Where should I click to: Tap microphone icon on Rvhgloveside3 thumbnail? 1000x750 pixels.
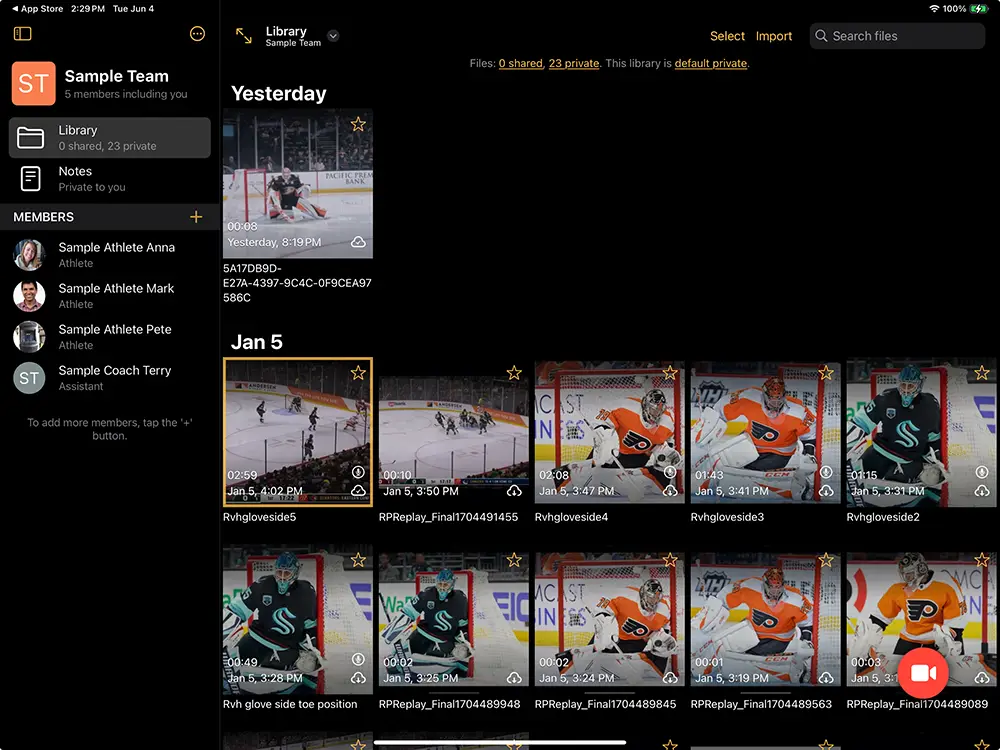(x=826, y=472)
